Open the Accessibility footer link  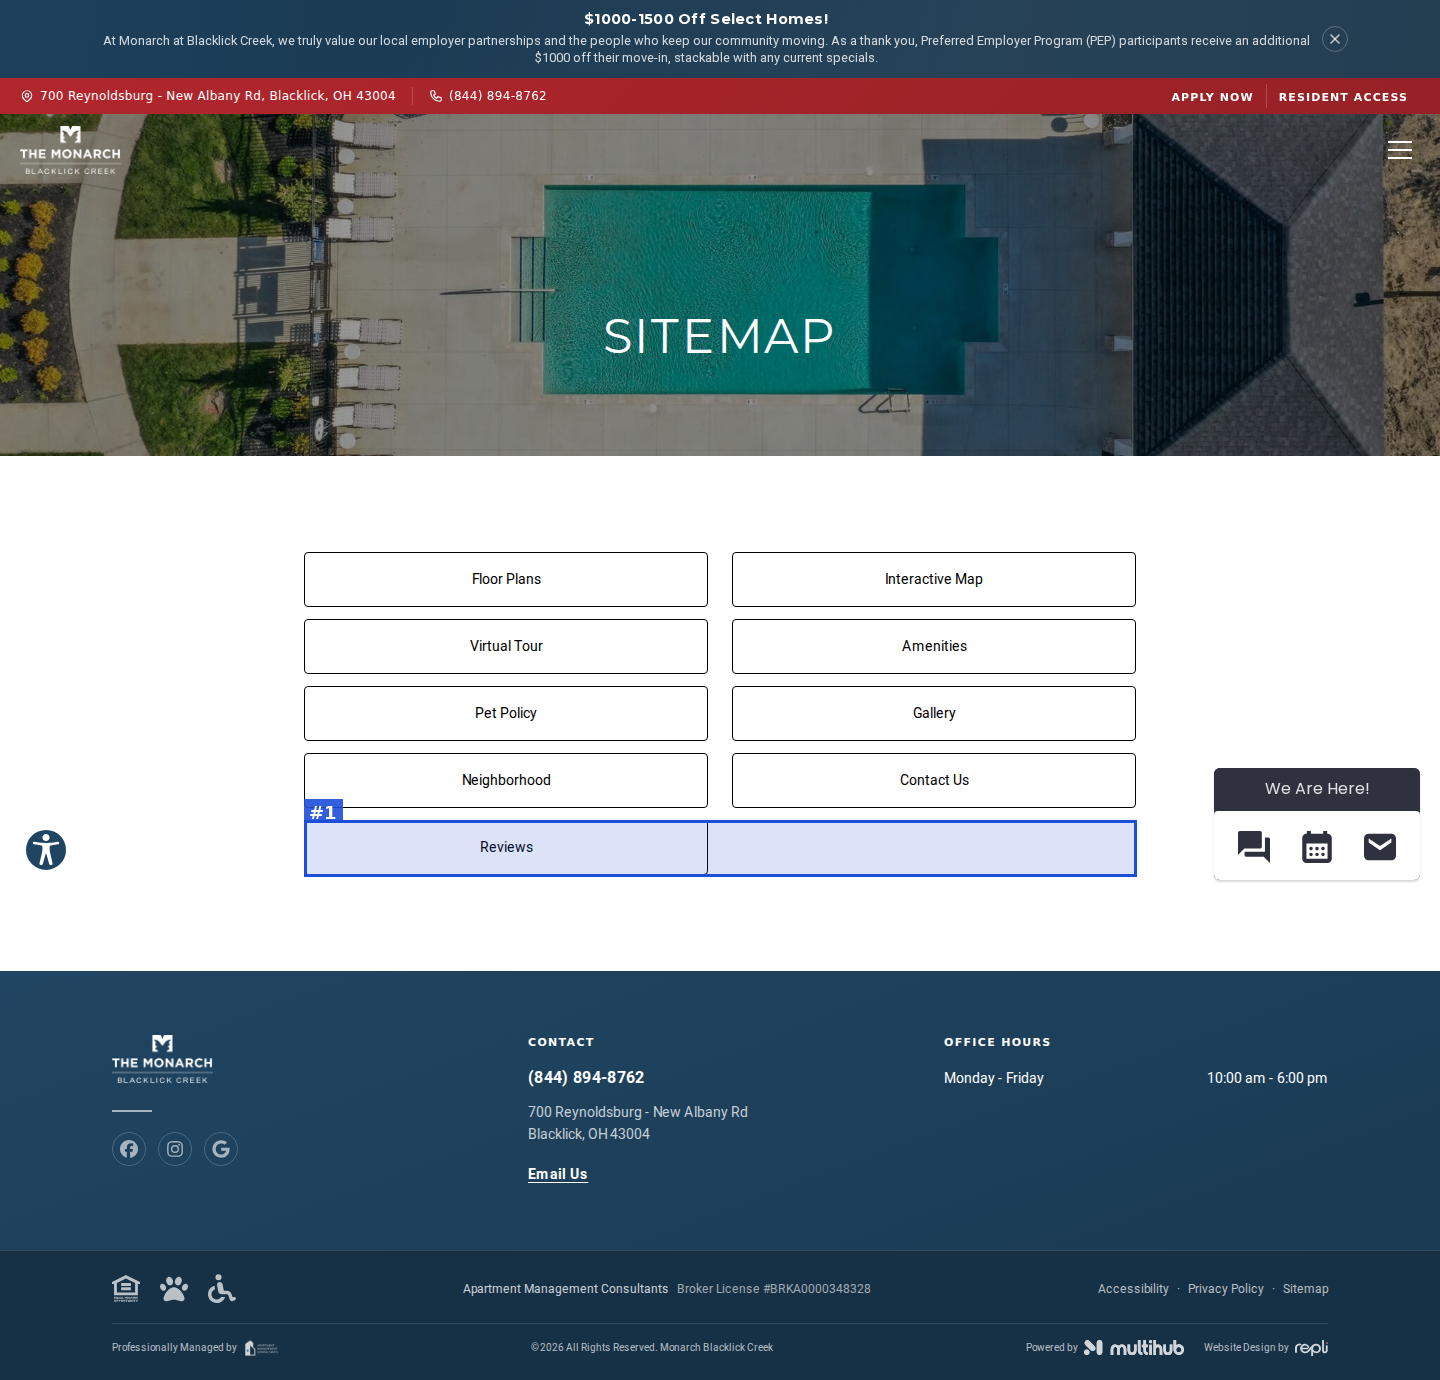pyautogui.click(x=1133, y=1289)
